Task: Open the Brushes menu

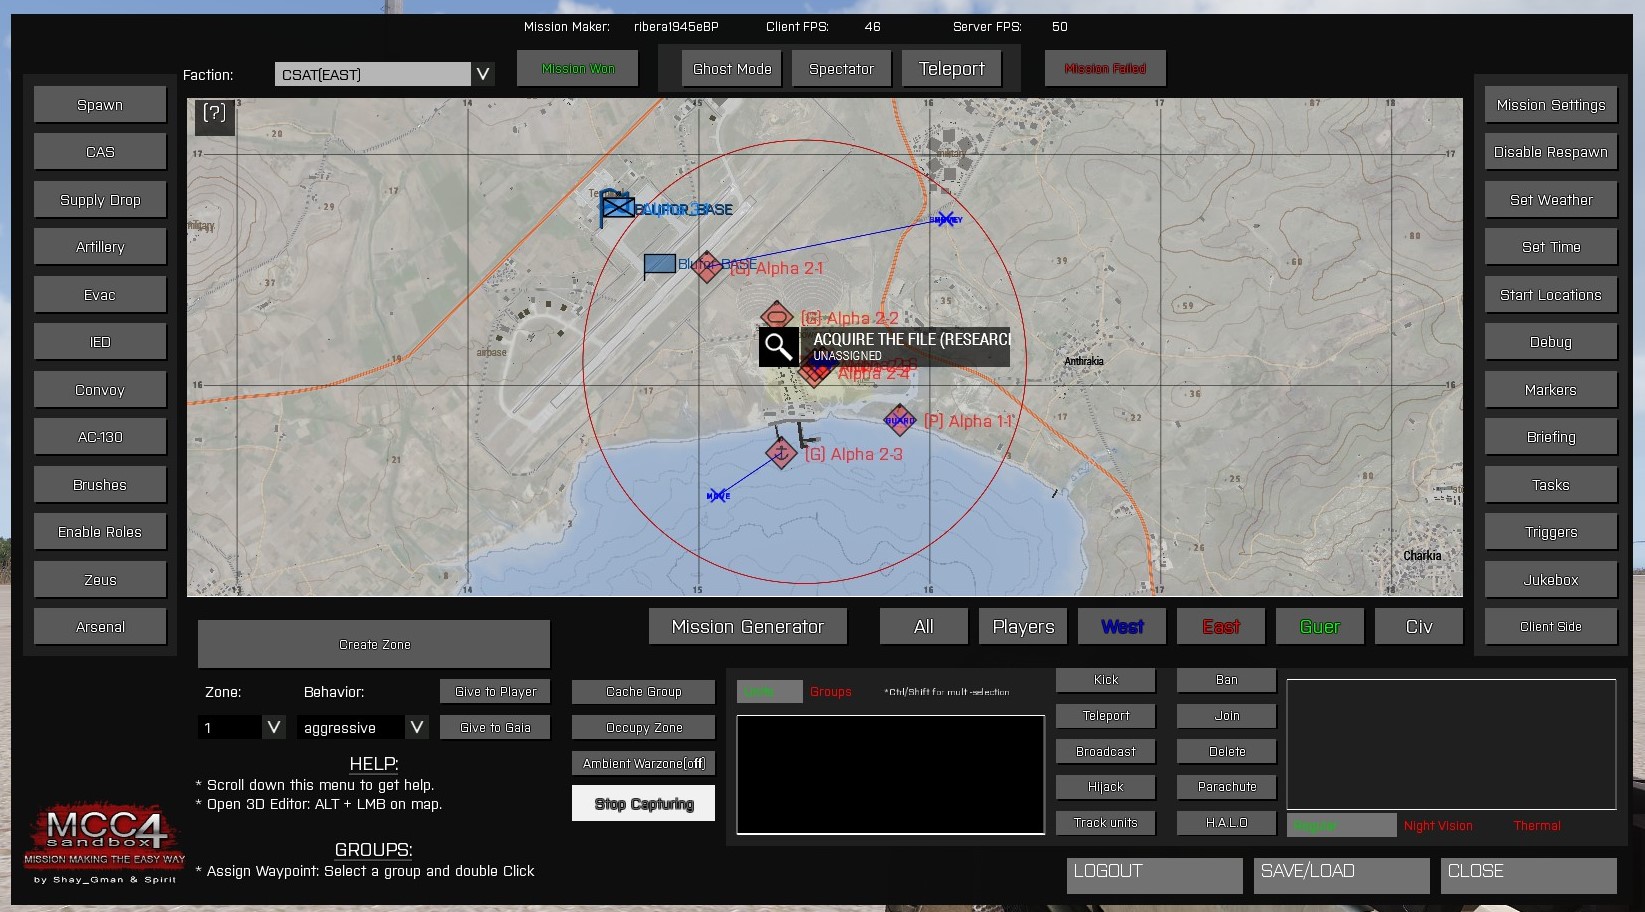Action: coord(100,485)
